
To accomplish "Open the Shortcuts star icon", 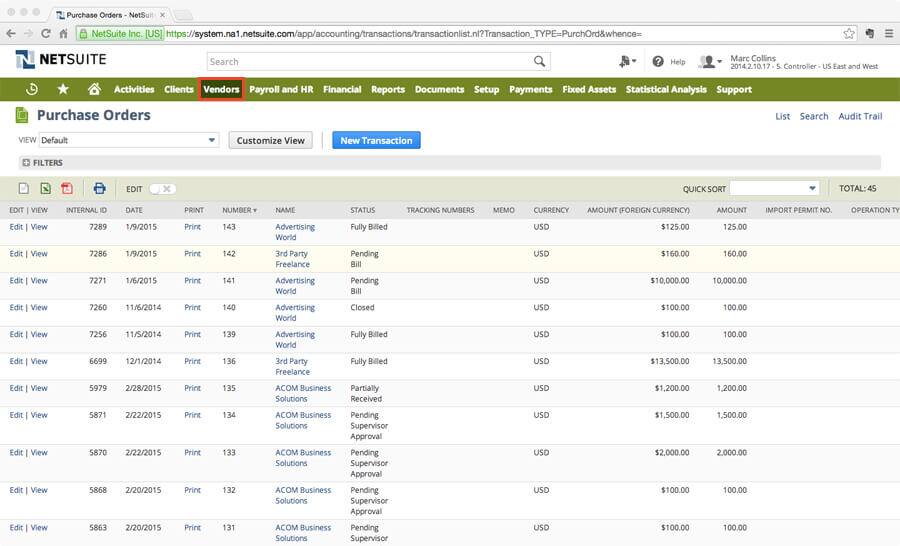I will pos(63,89).
